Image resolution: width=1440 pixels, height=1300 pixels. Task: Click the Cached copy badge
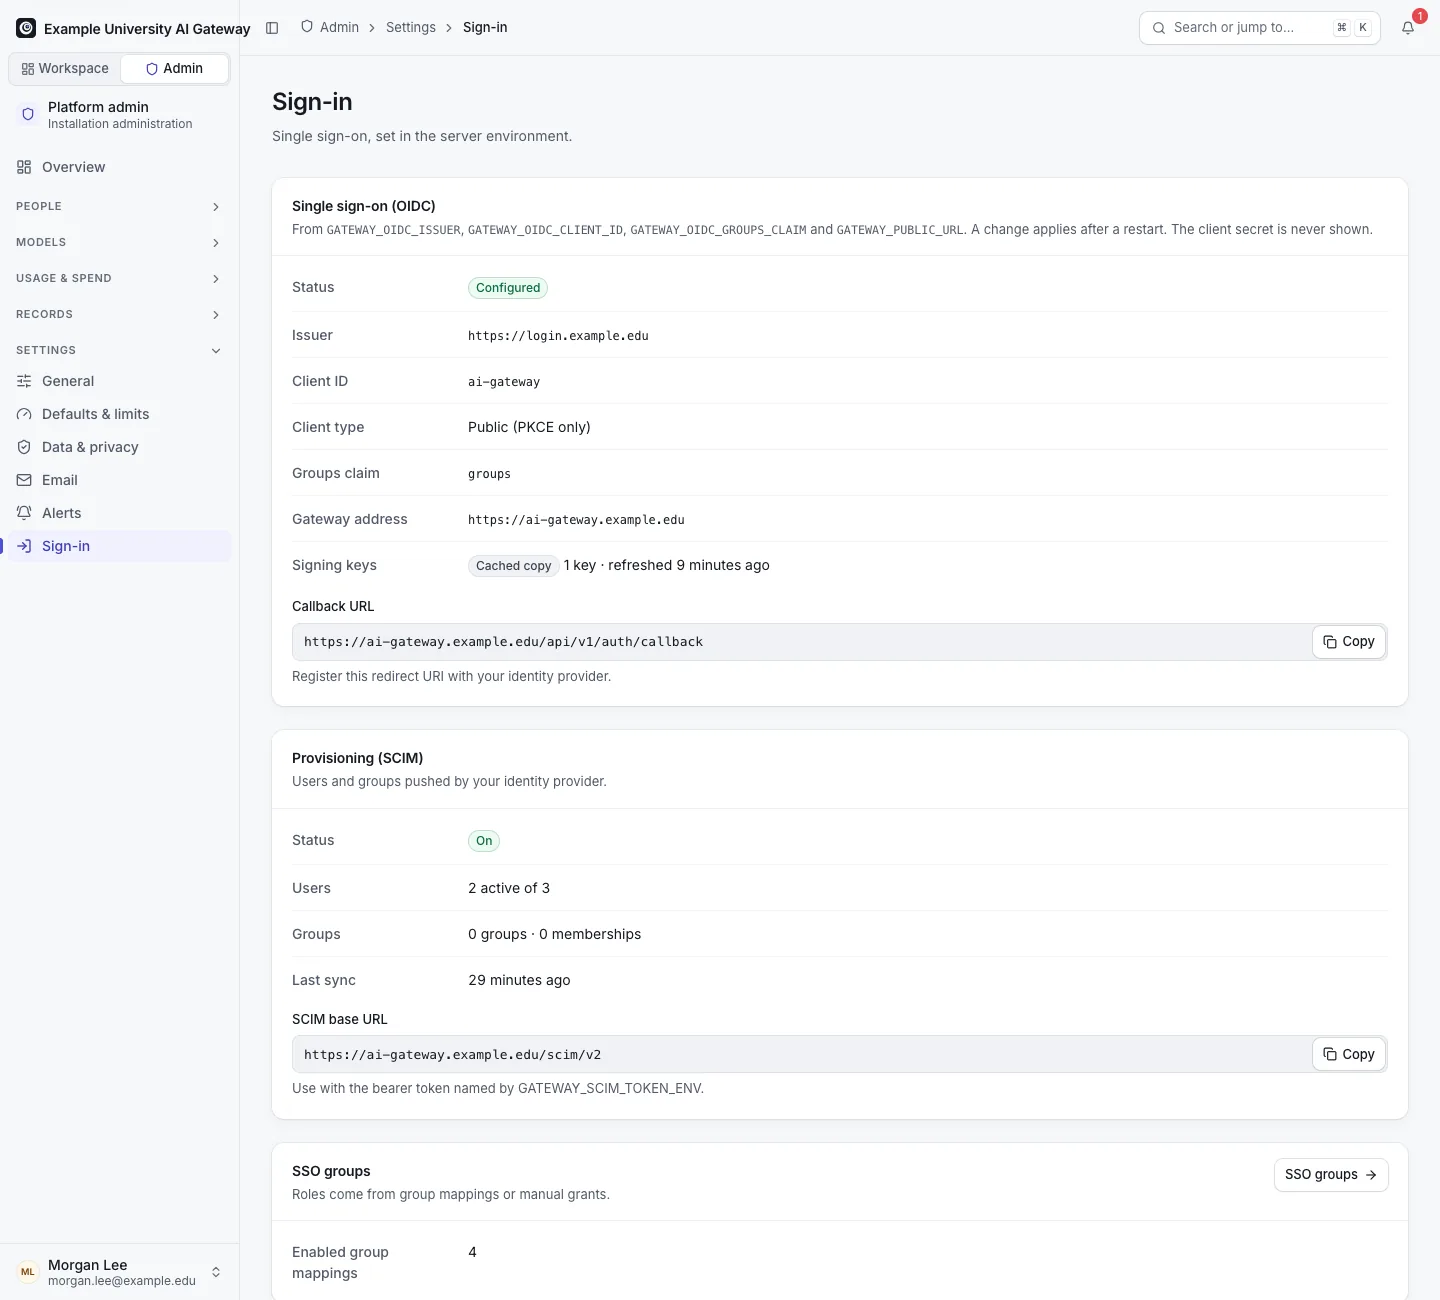click(x=513, y=566)
